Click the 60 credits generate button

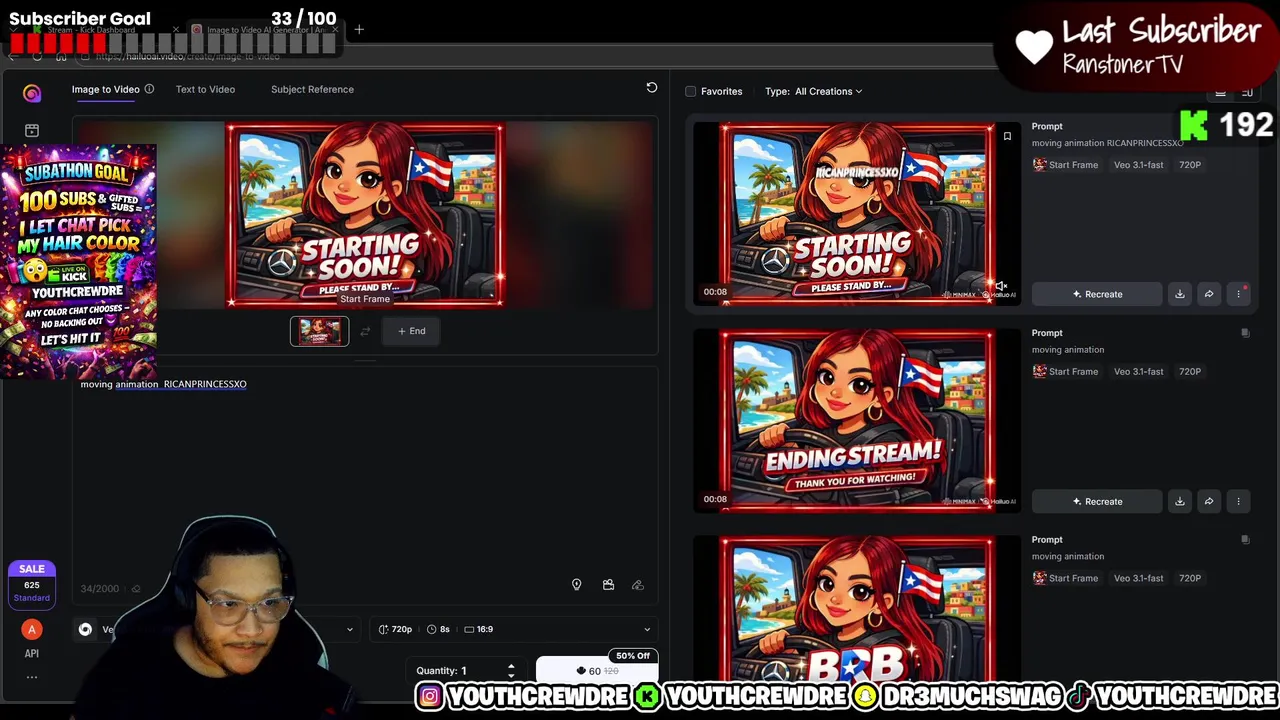[597, 671]
